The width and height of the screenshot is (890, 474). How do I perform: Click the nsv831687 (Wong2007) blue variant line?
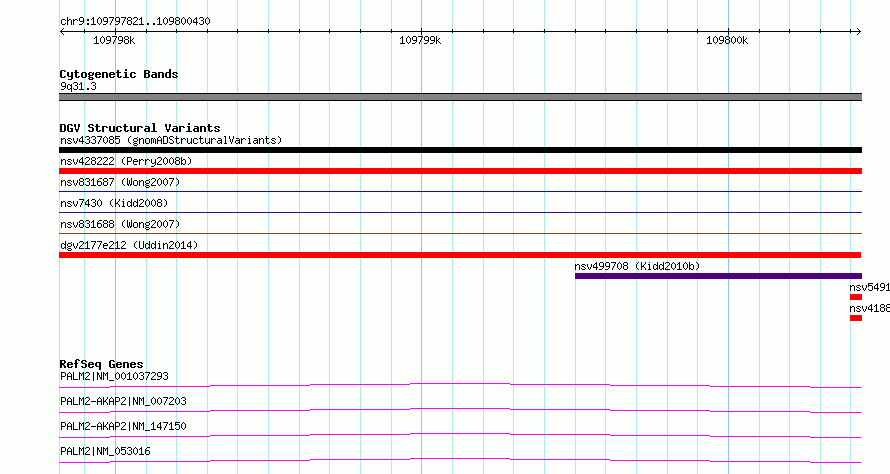(x=460, y=192)
